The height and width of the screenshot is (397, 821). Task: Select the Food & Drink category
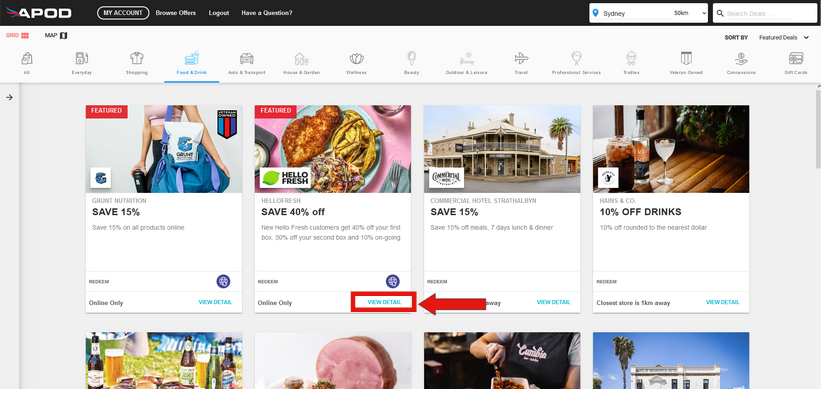pyautogui.click(x=192, y=63)
